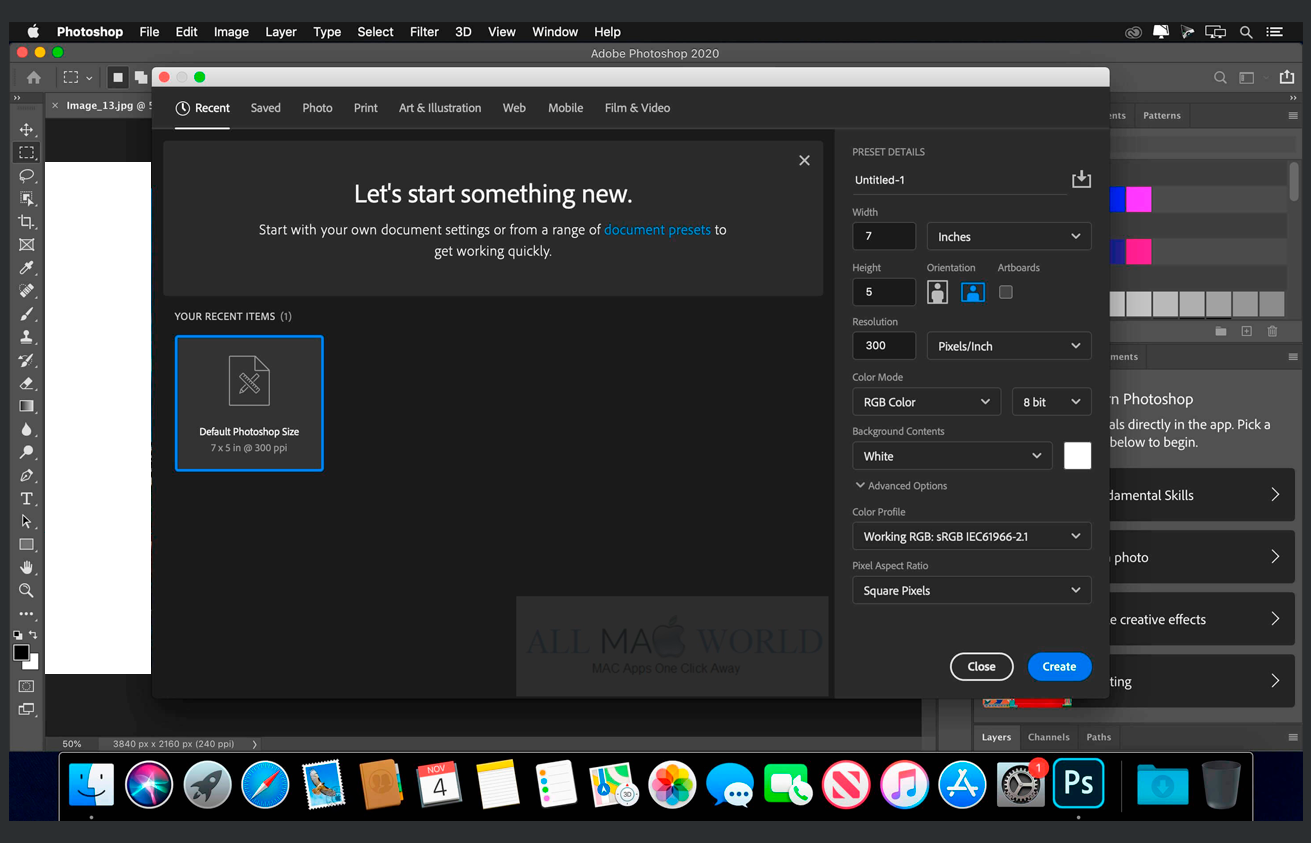Click the Home icon in the options bar

coord(34,77)
